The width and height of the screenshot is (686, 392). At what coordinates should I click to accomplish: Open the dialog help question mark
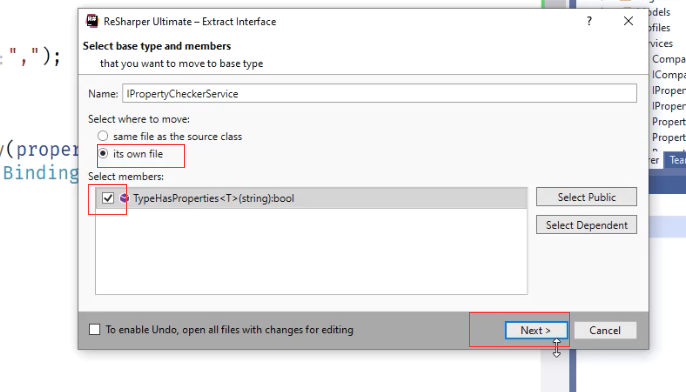pyautogui.click(x=589, y=21)
